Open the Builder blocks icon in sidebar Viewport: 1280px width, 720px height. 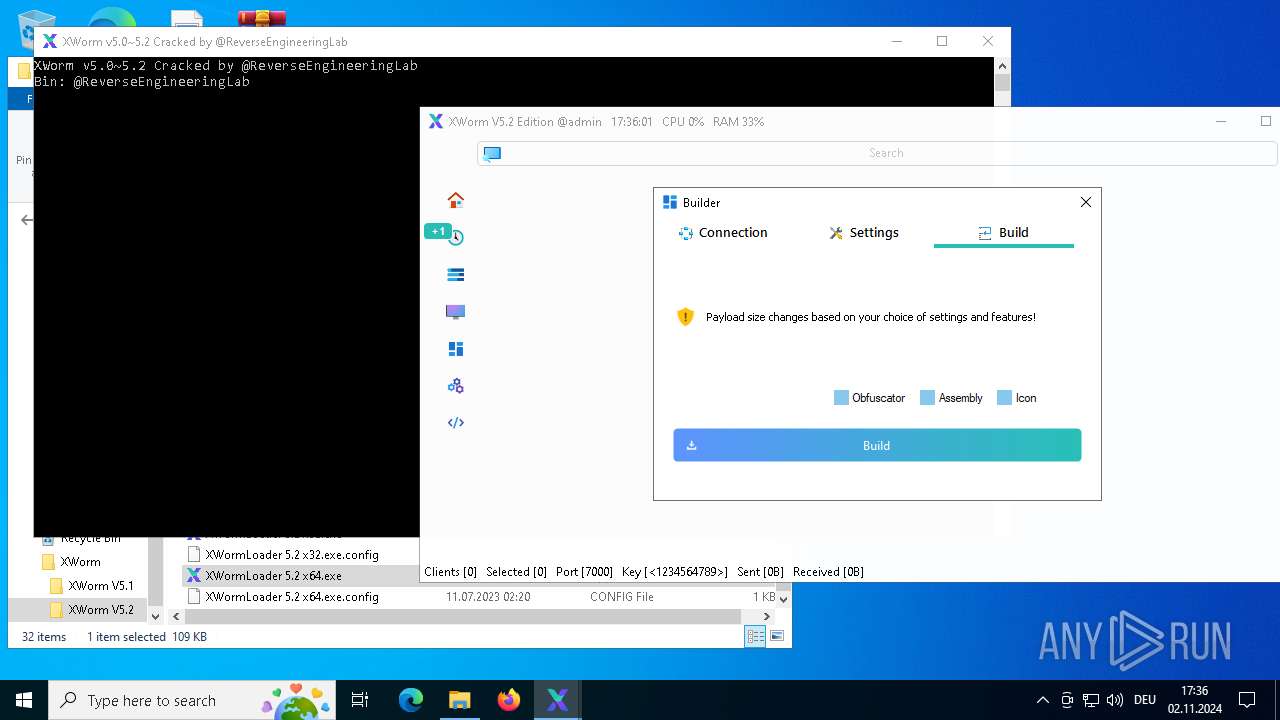point(456,349)
